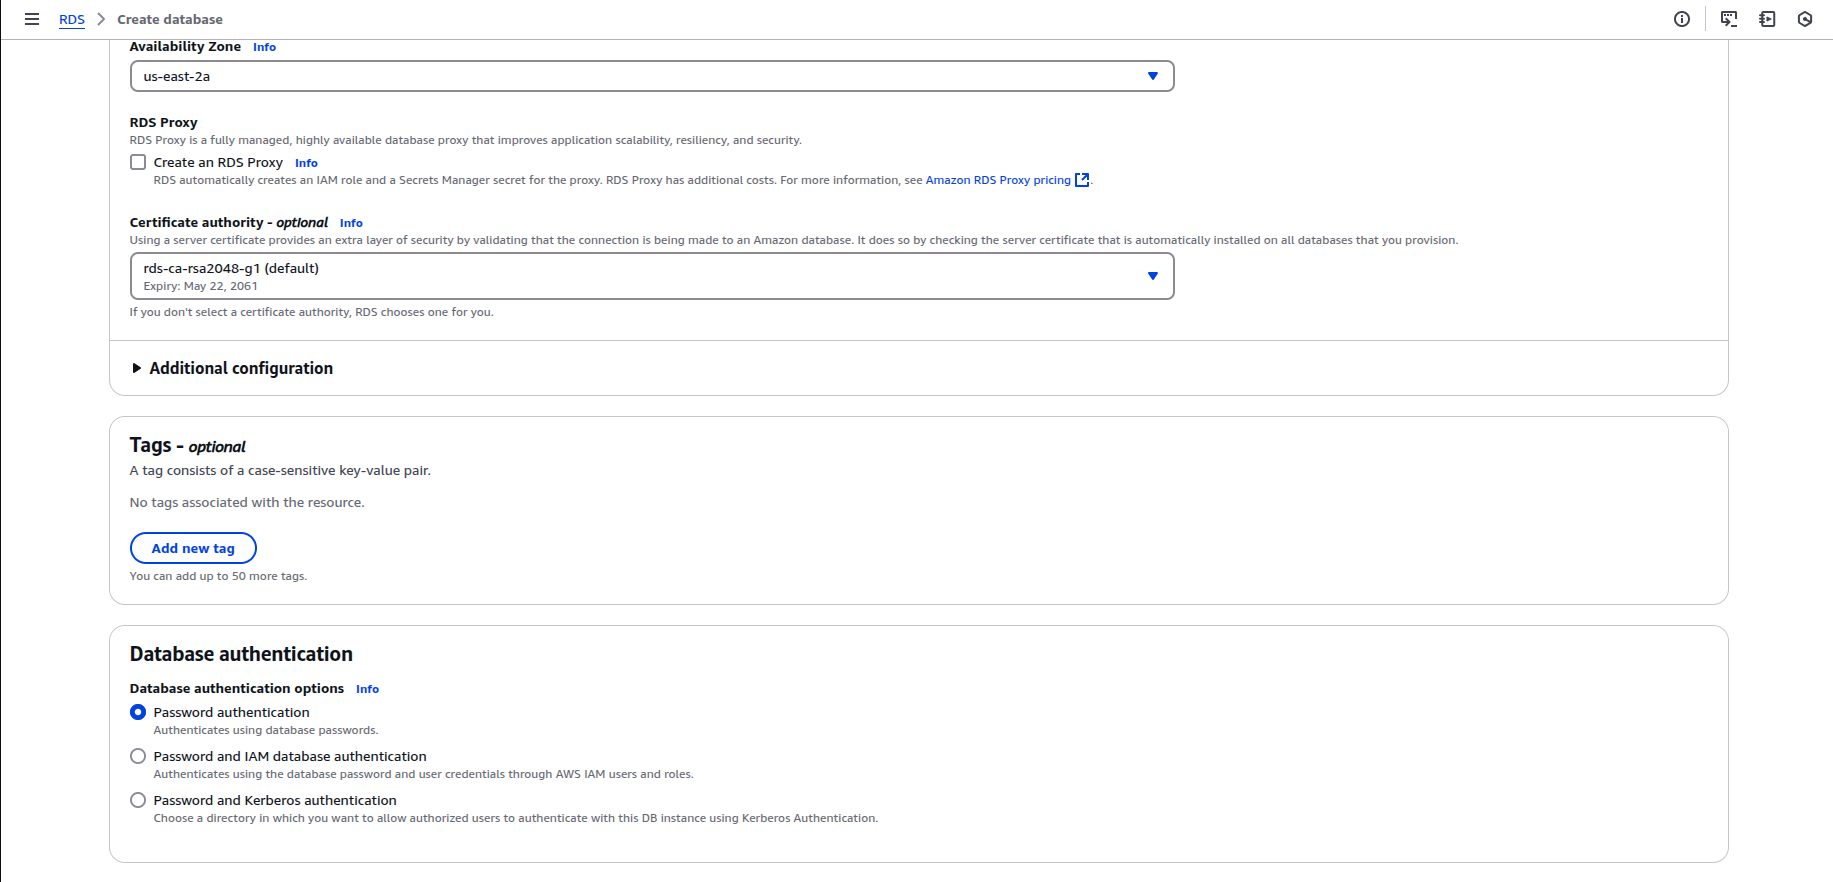Click the Certificate authority dropdown arrow
The width and height of the screenshot is (1833, 882).
[x=1152, y=276]
